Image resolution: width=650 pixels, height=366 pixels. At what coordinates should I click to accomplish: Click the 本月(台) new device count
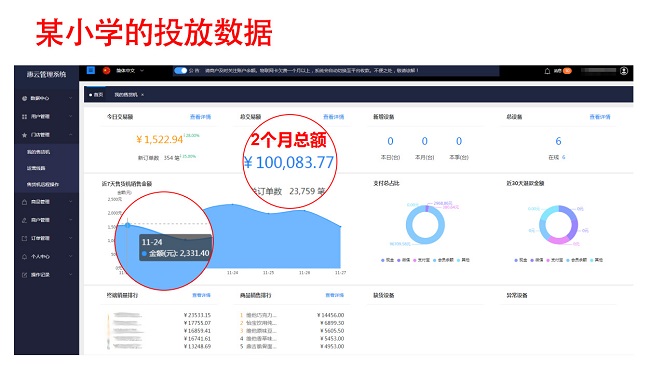(x=424, y=141)
